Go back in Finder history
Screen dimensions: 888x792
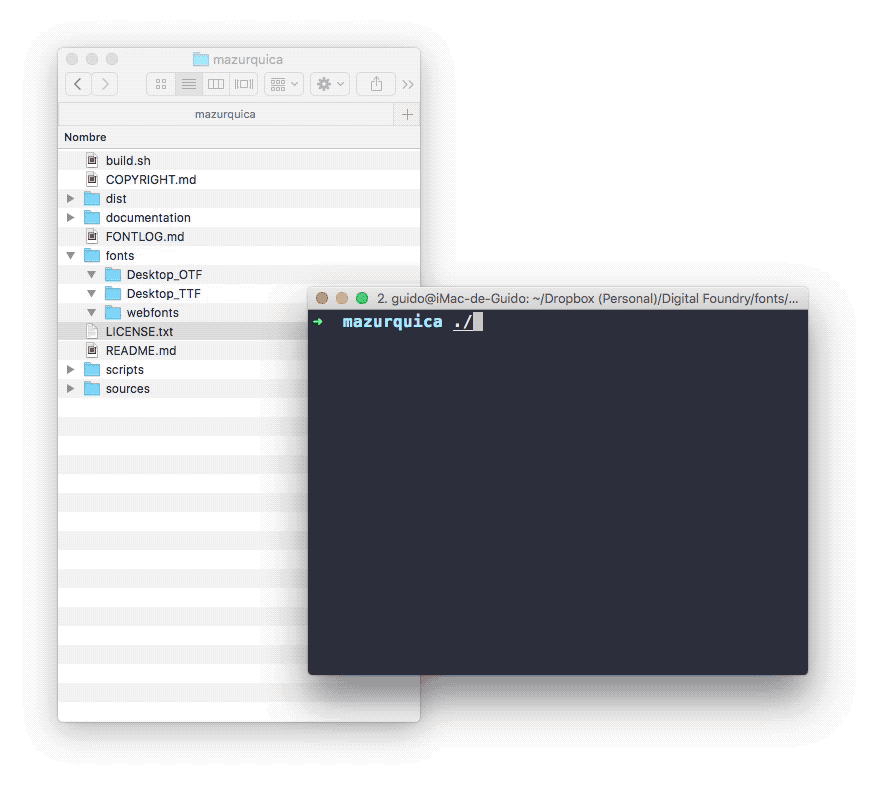click(78, 84)
